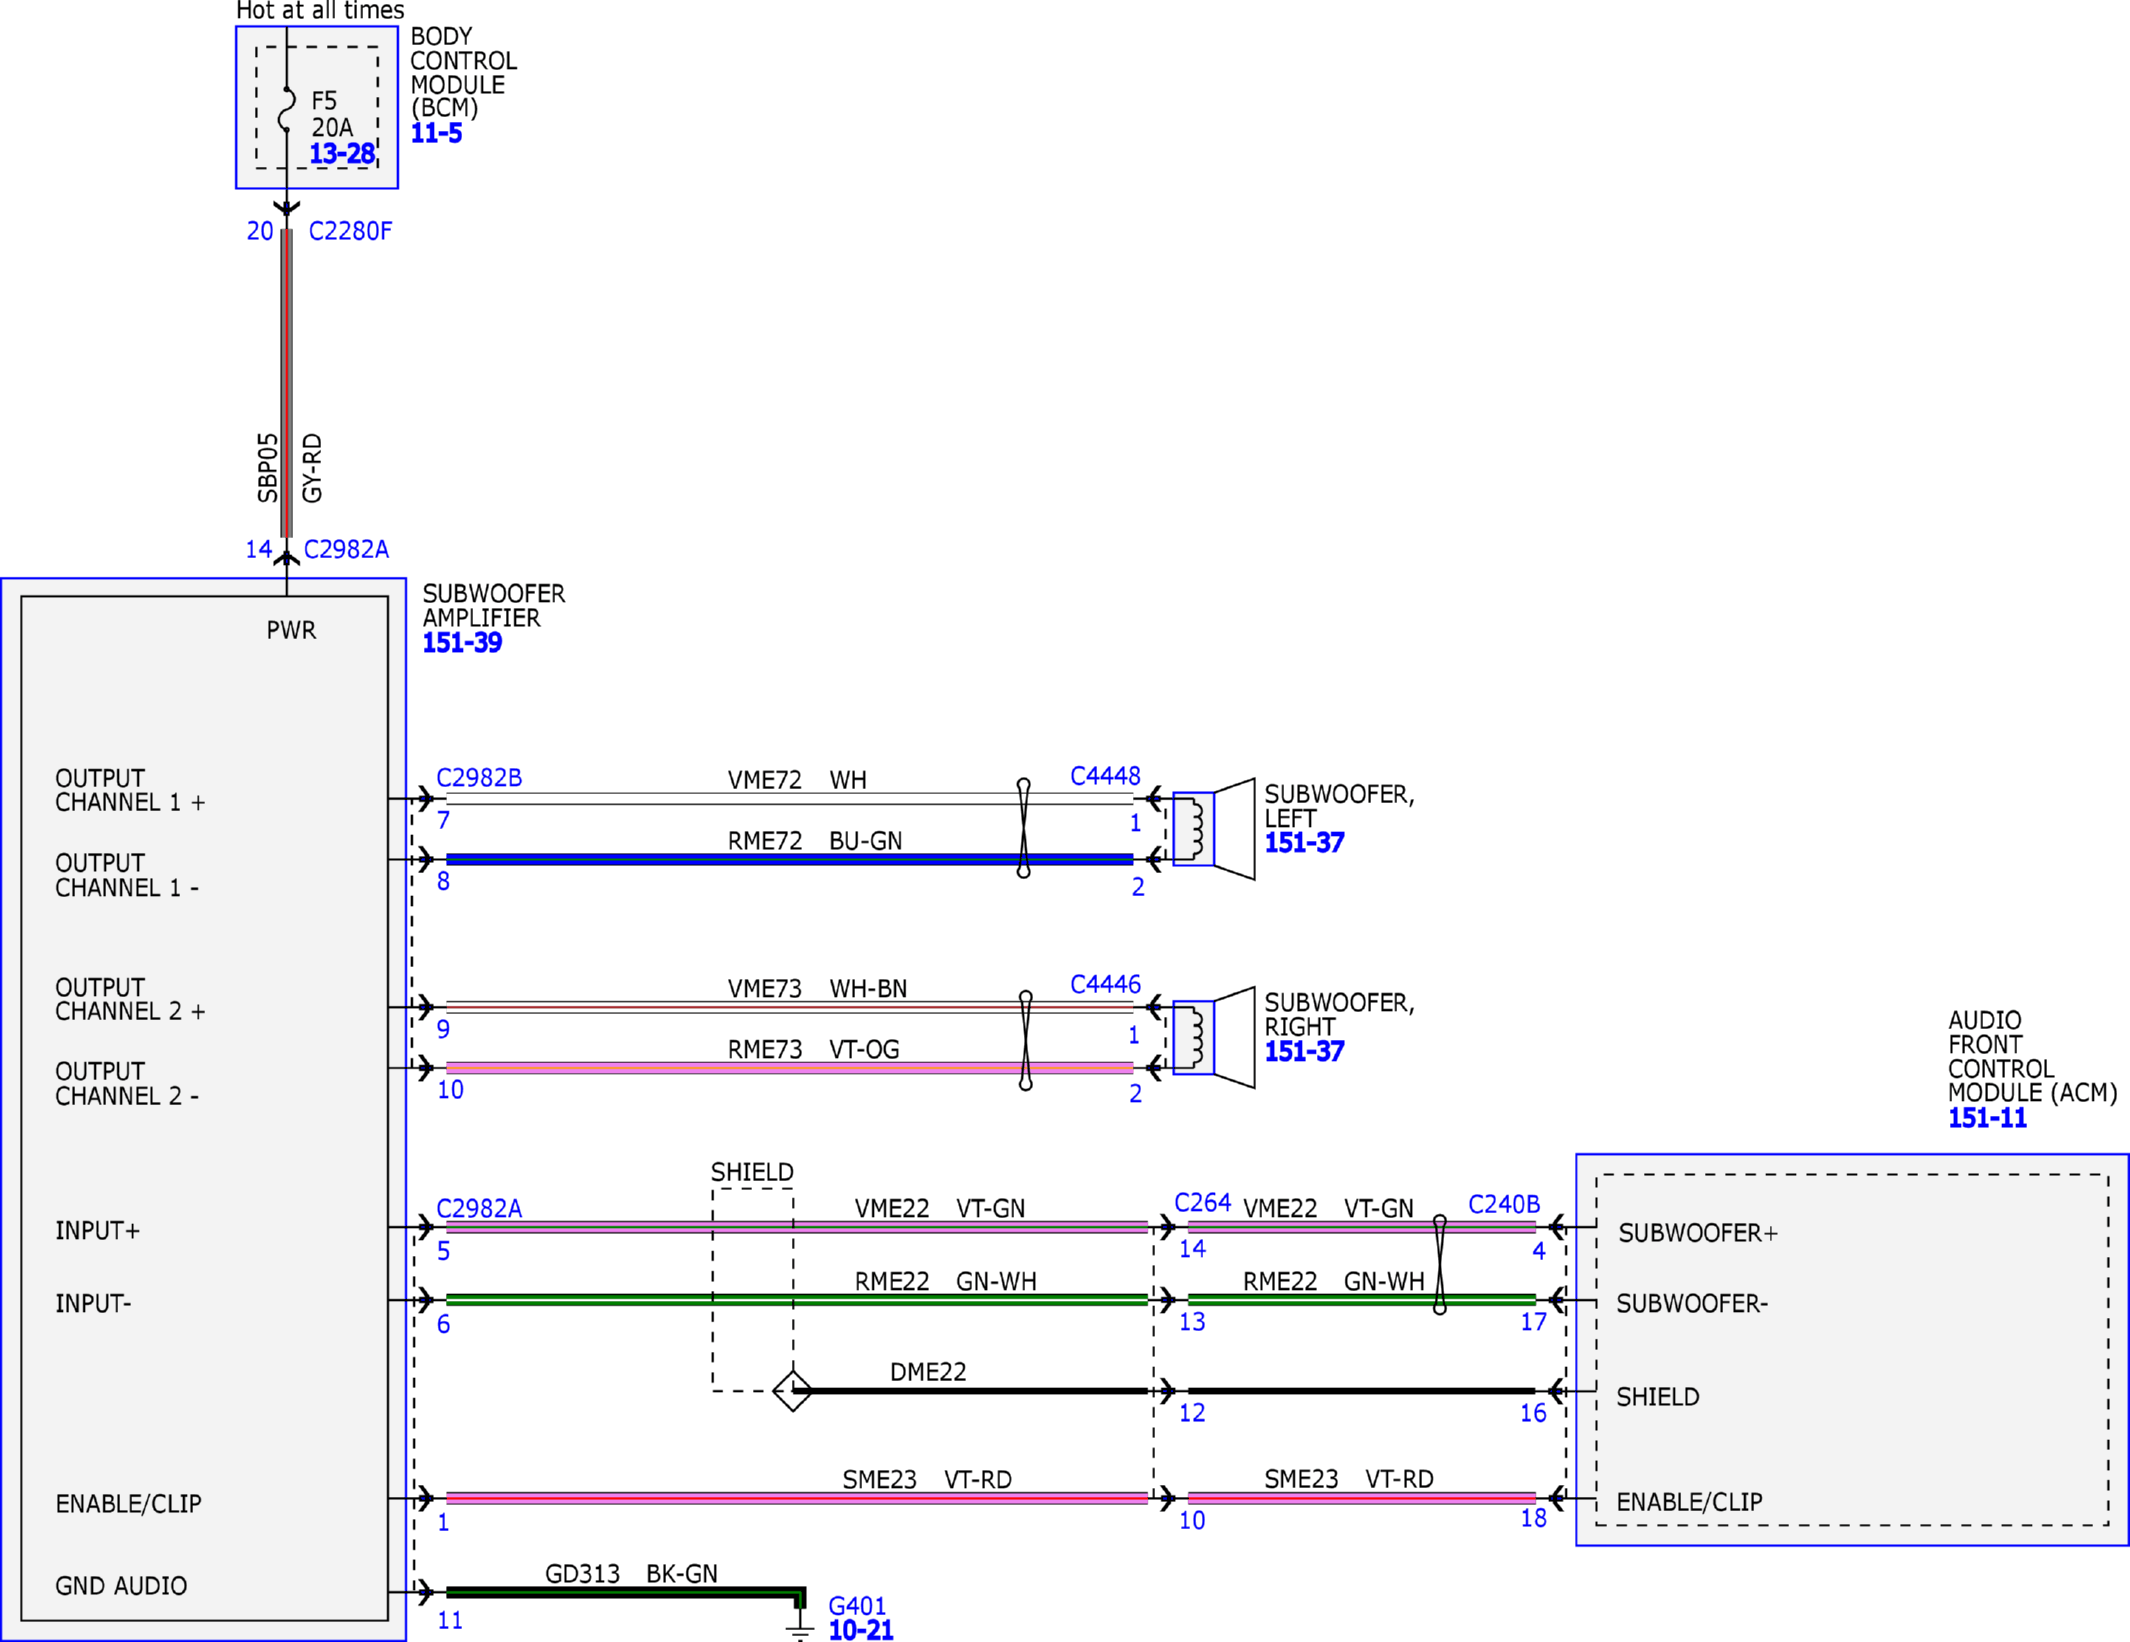Screen dimensions: 2130x1642
Task: Select the INPUT+ amplifier label
Action: tap(97, 1231)
